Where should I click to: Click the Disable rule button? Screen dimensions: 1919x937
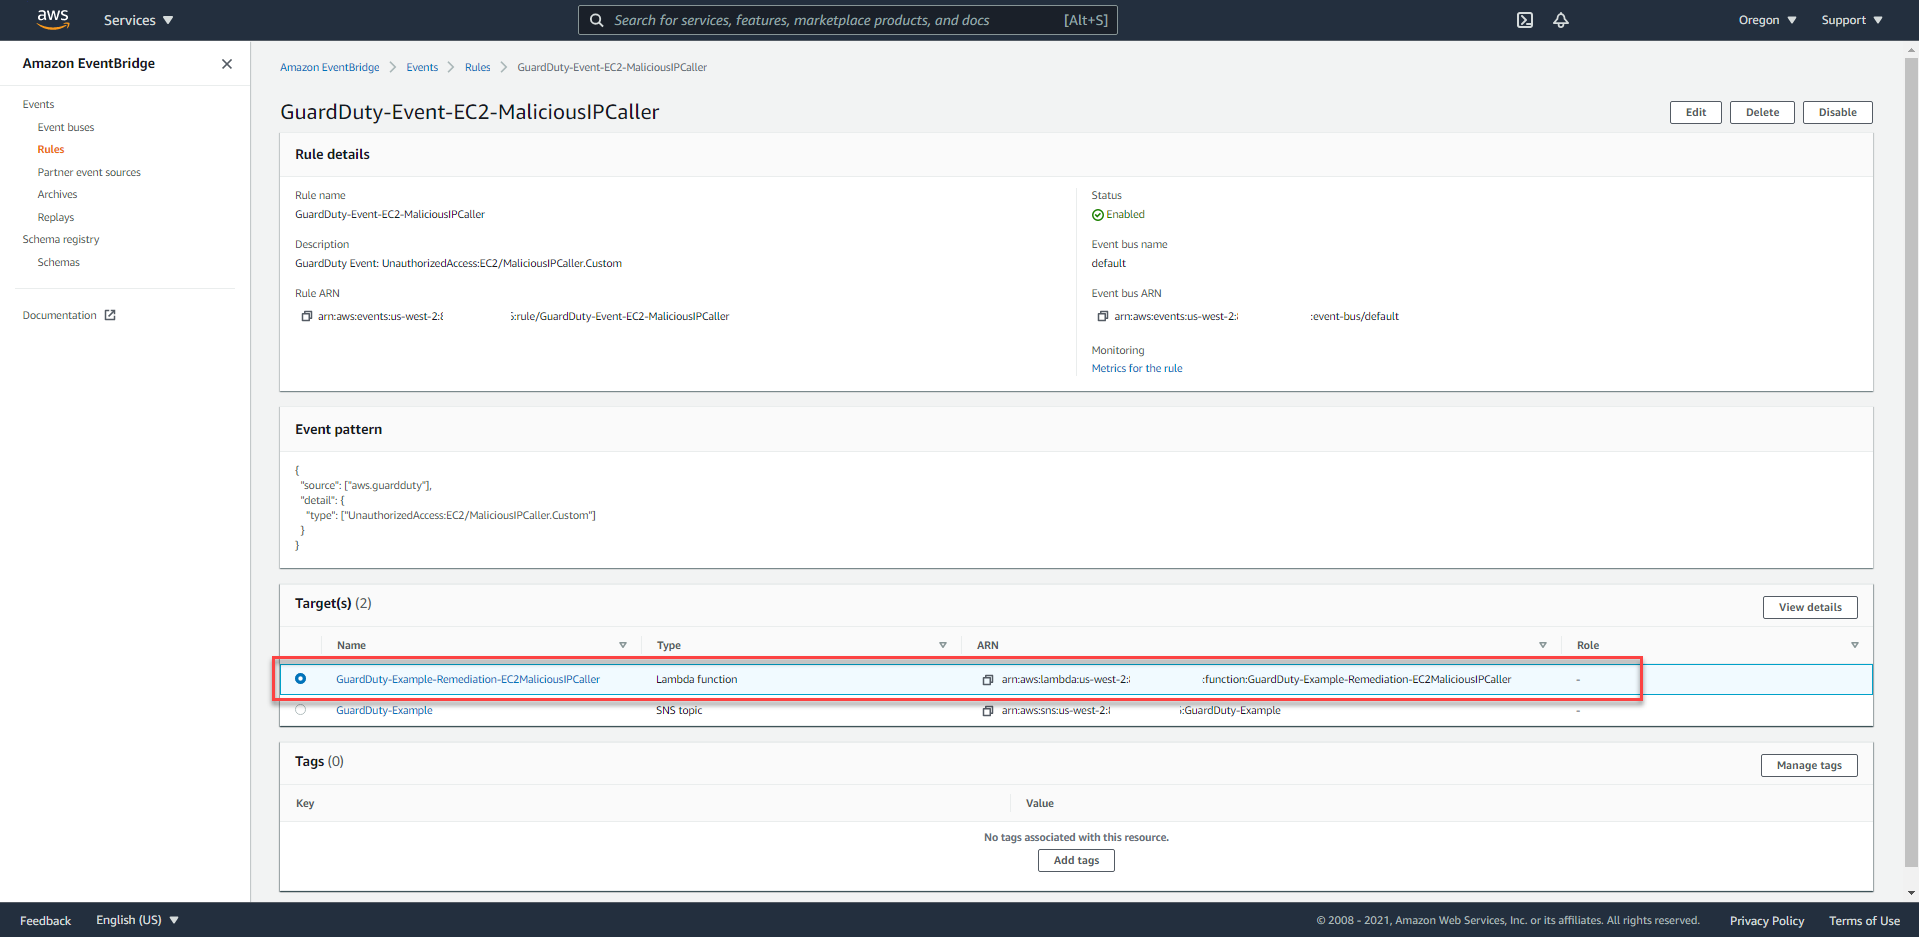tap(1837, 112)
